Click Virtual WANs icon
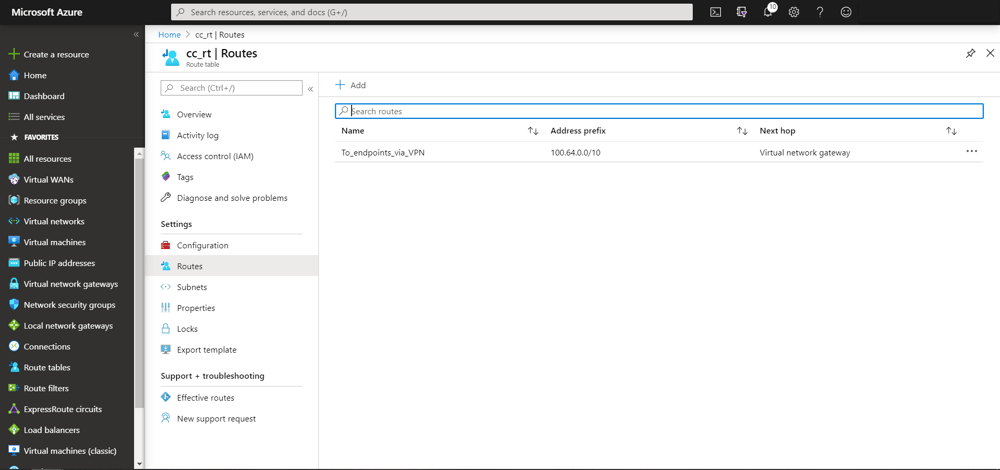Viewport: 1000px width, 470px height. 13,180
